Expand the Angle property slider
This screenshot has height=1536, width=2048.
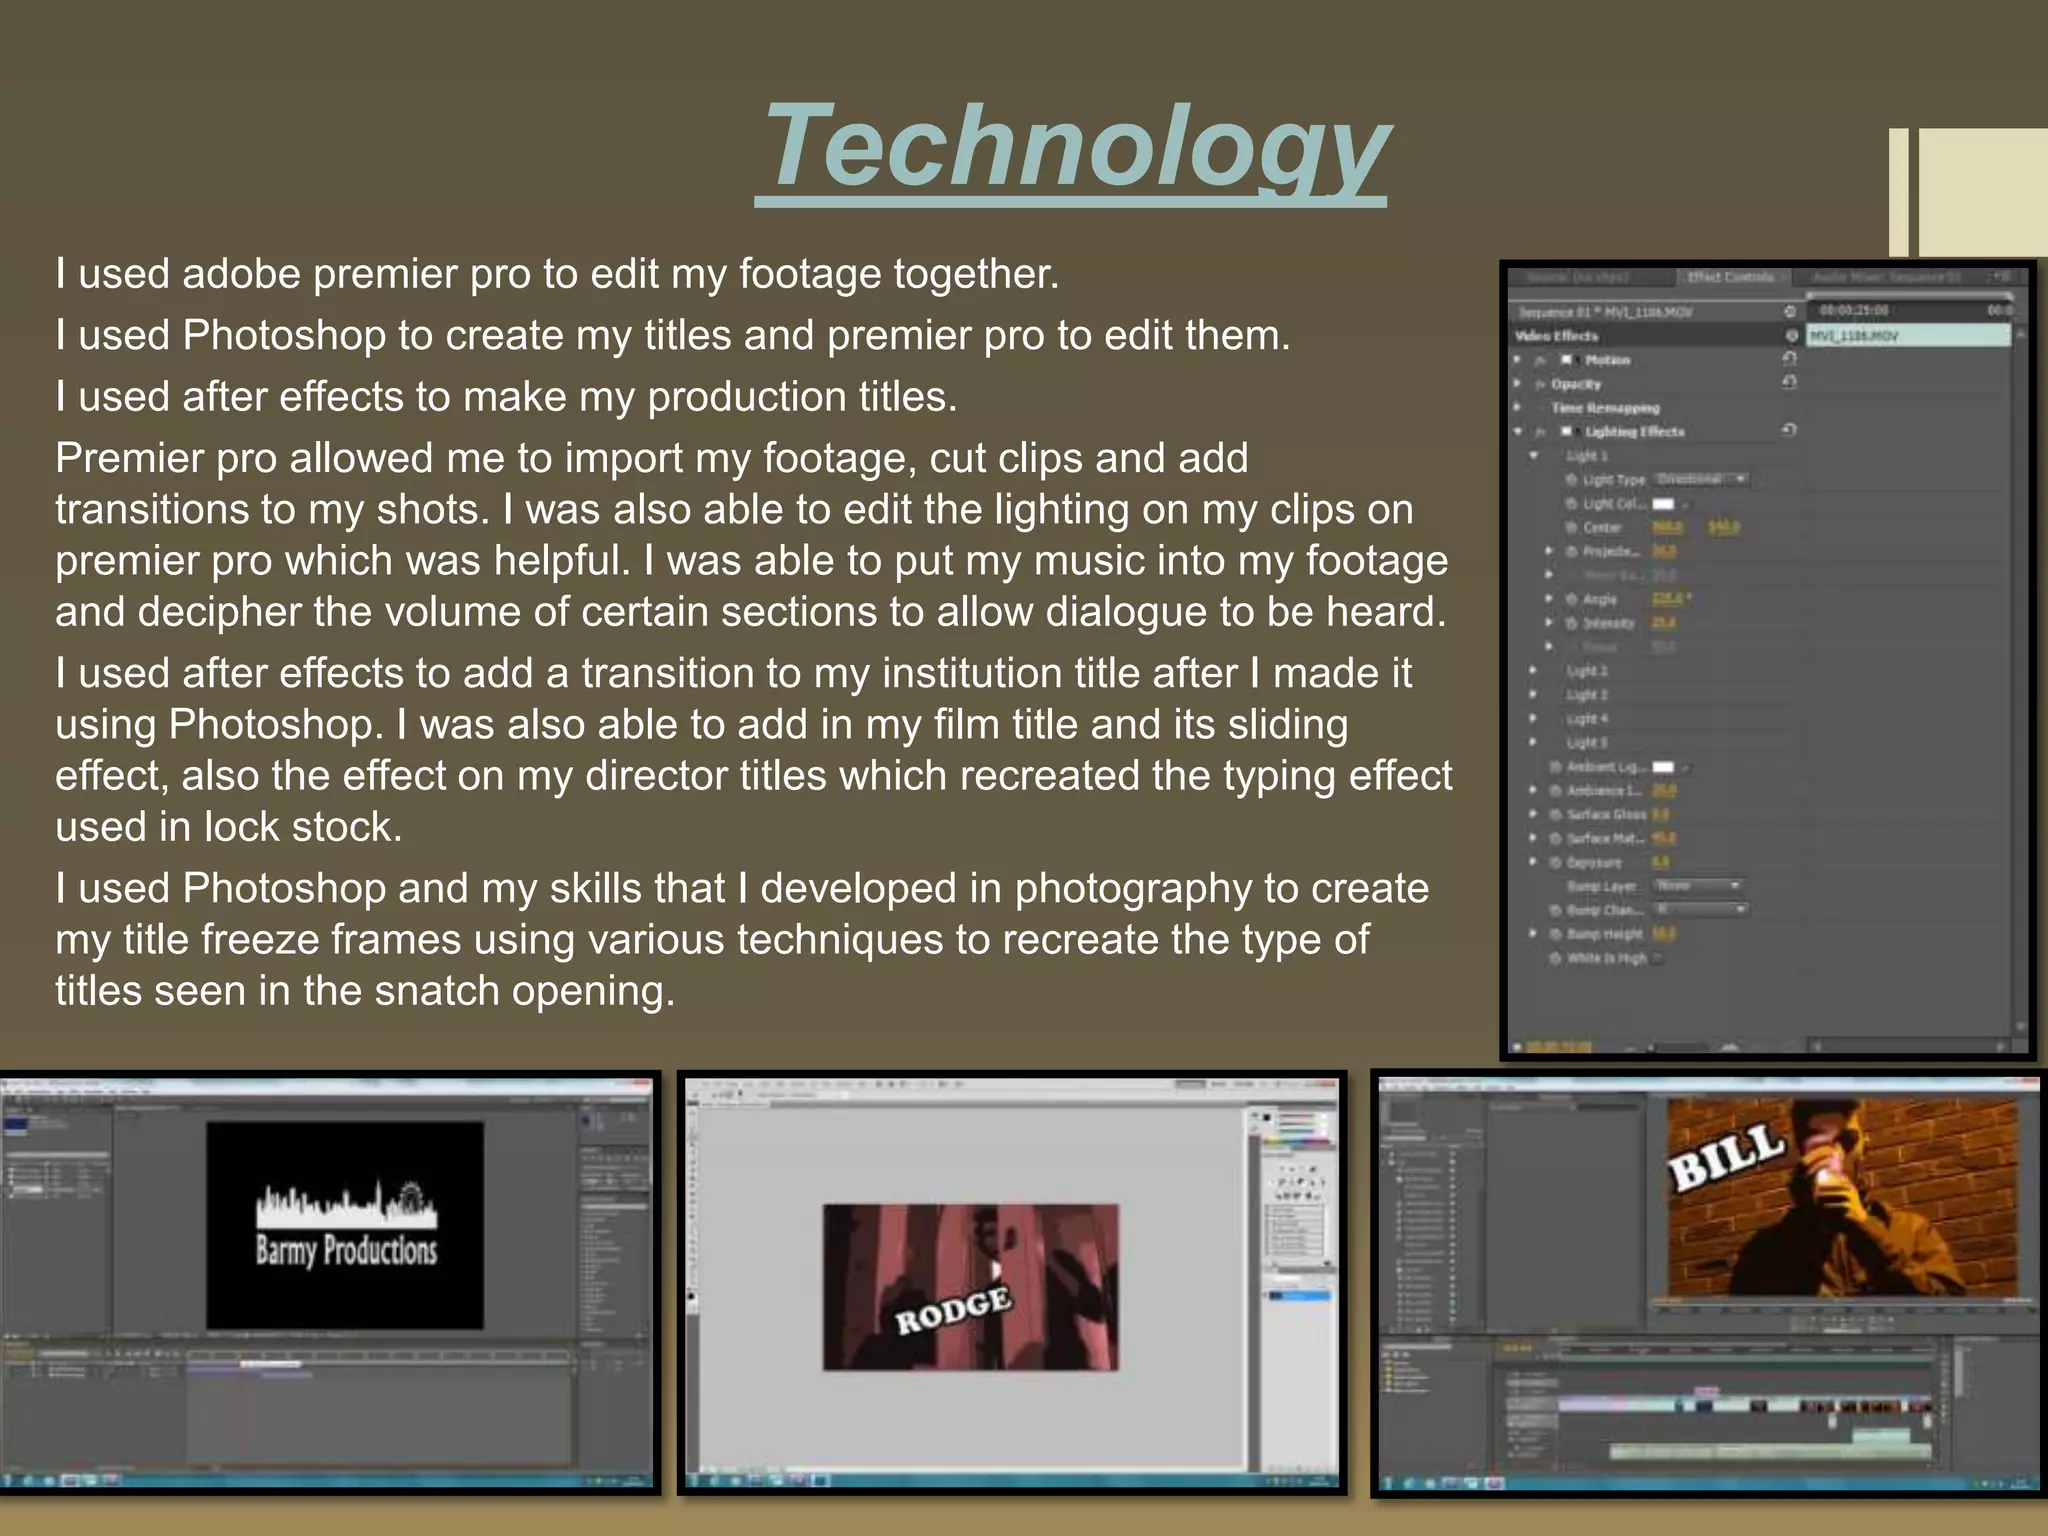(x=1549, y=598)
